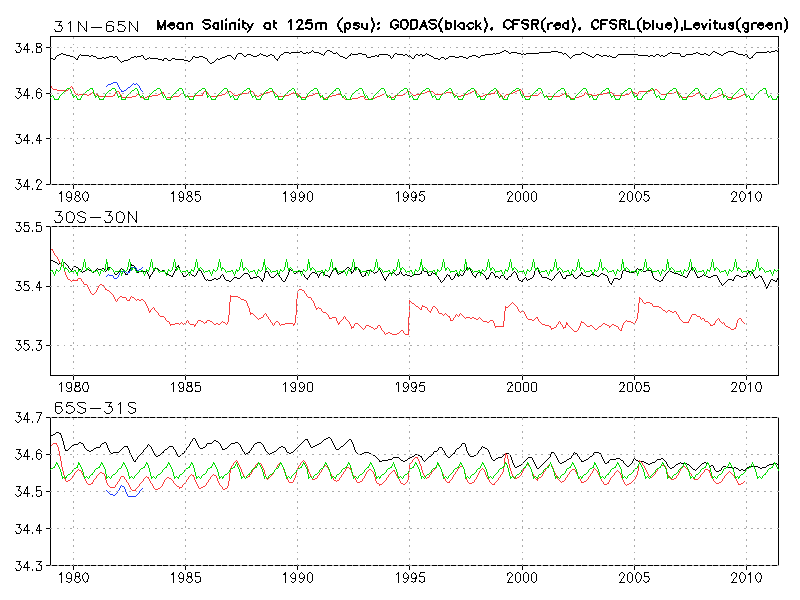Pick the 2005 x-axis label under the 65S-31S panel
Screen dimensions: 800x600
tap(634, 578)
